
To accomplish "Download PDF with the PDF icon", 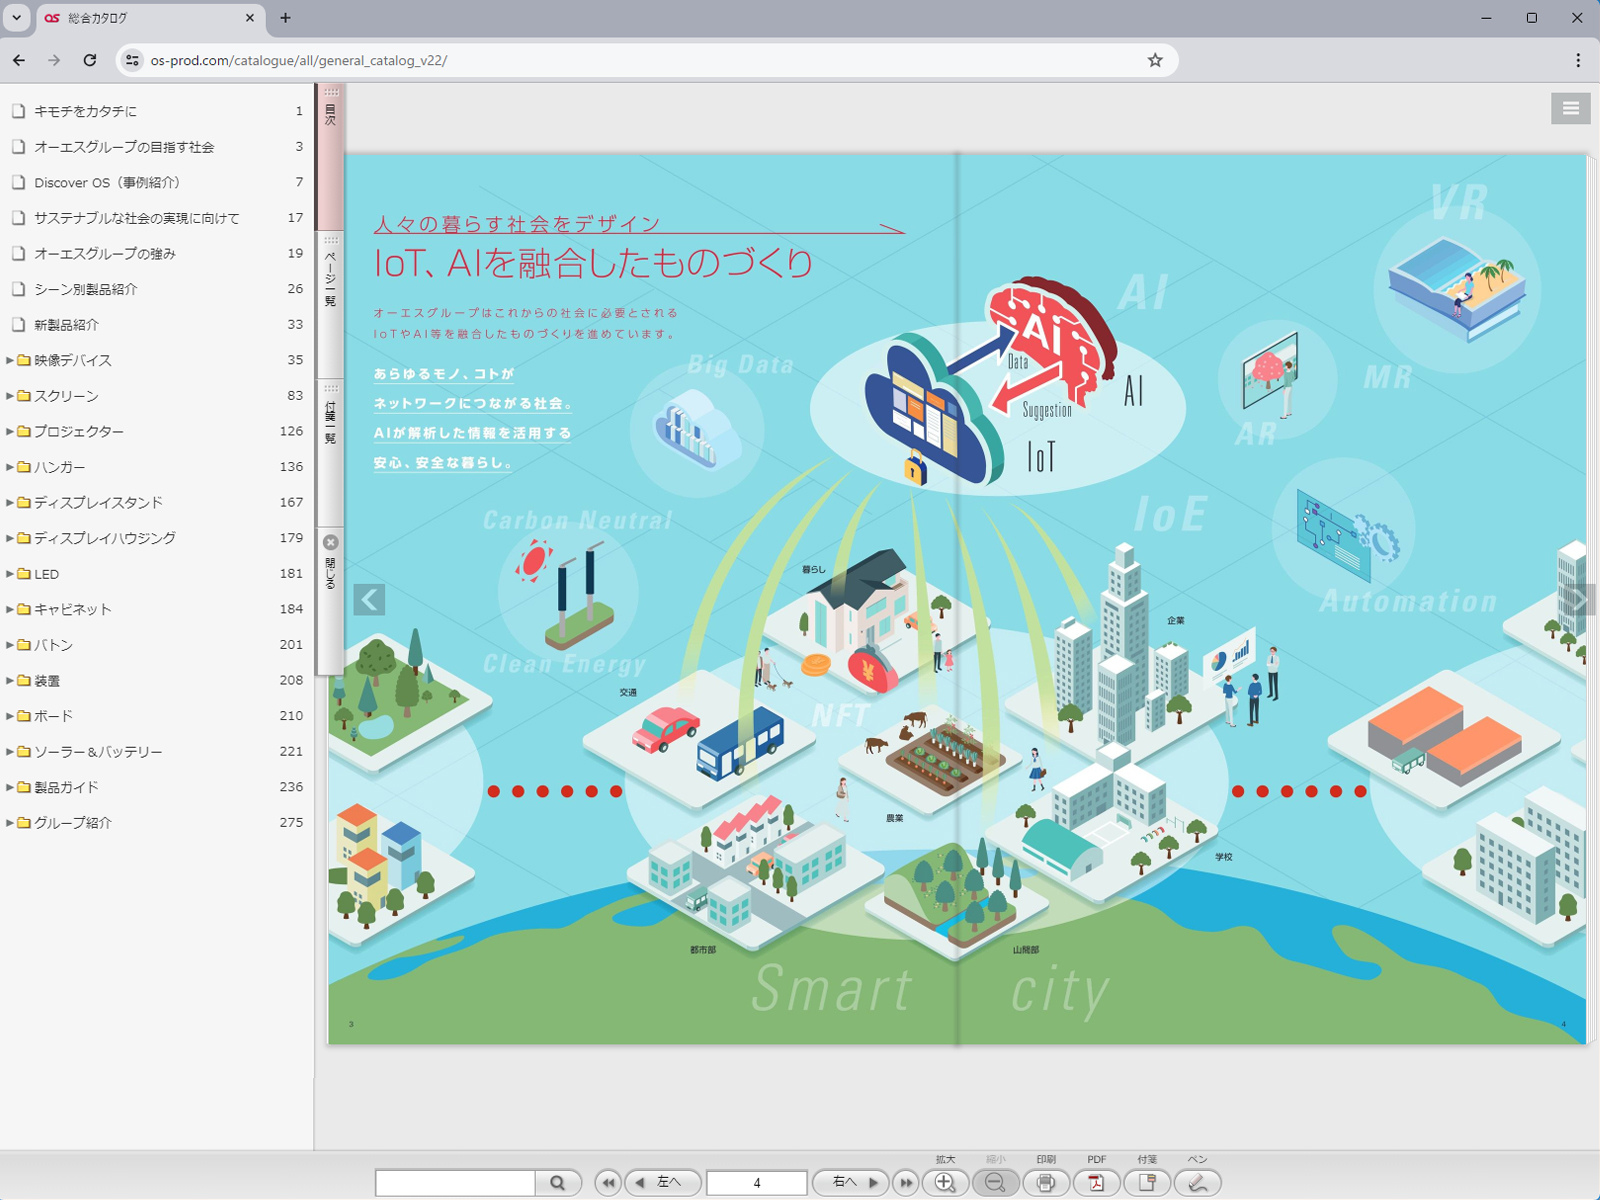I will click(1096, 1183).
